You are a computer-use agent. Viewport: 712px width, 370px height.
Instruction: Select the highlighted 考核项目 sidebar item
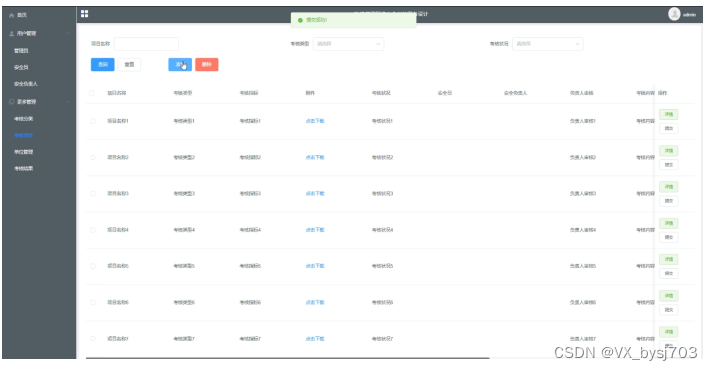(x=24, y=135)
